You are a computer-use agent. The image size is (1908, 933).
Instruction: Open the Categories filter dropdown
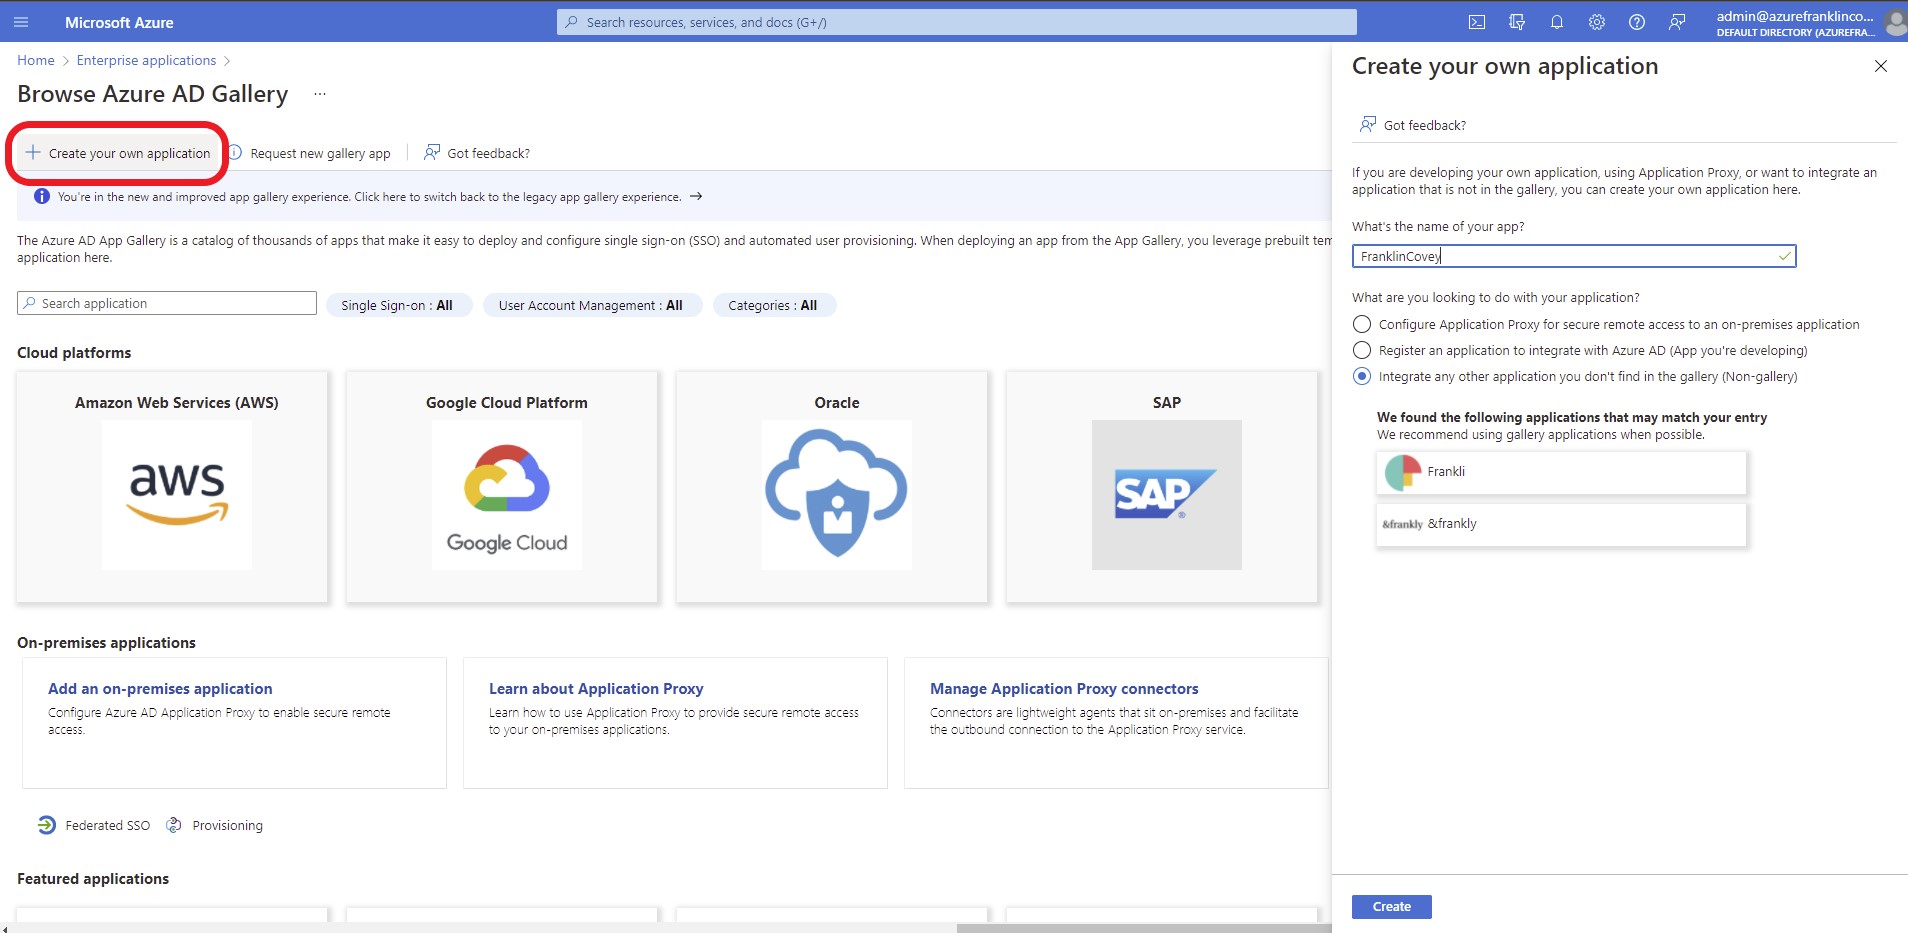click(774, 305)
